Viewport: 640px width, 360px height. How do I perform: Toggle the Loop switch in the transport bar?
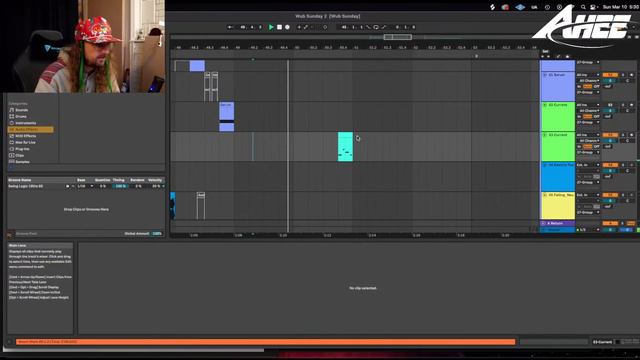[376, 27]
